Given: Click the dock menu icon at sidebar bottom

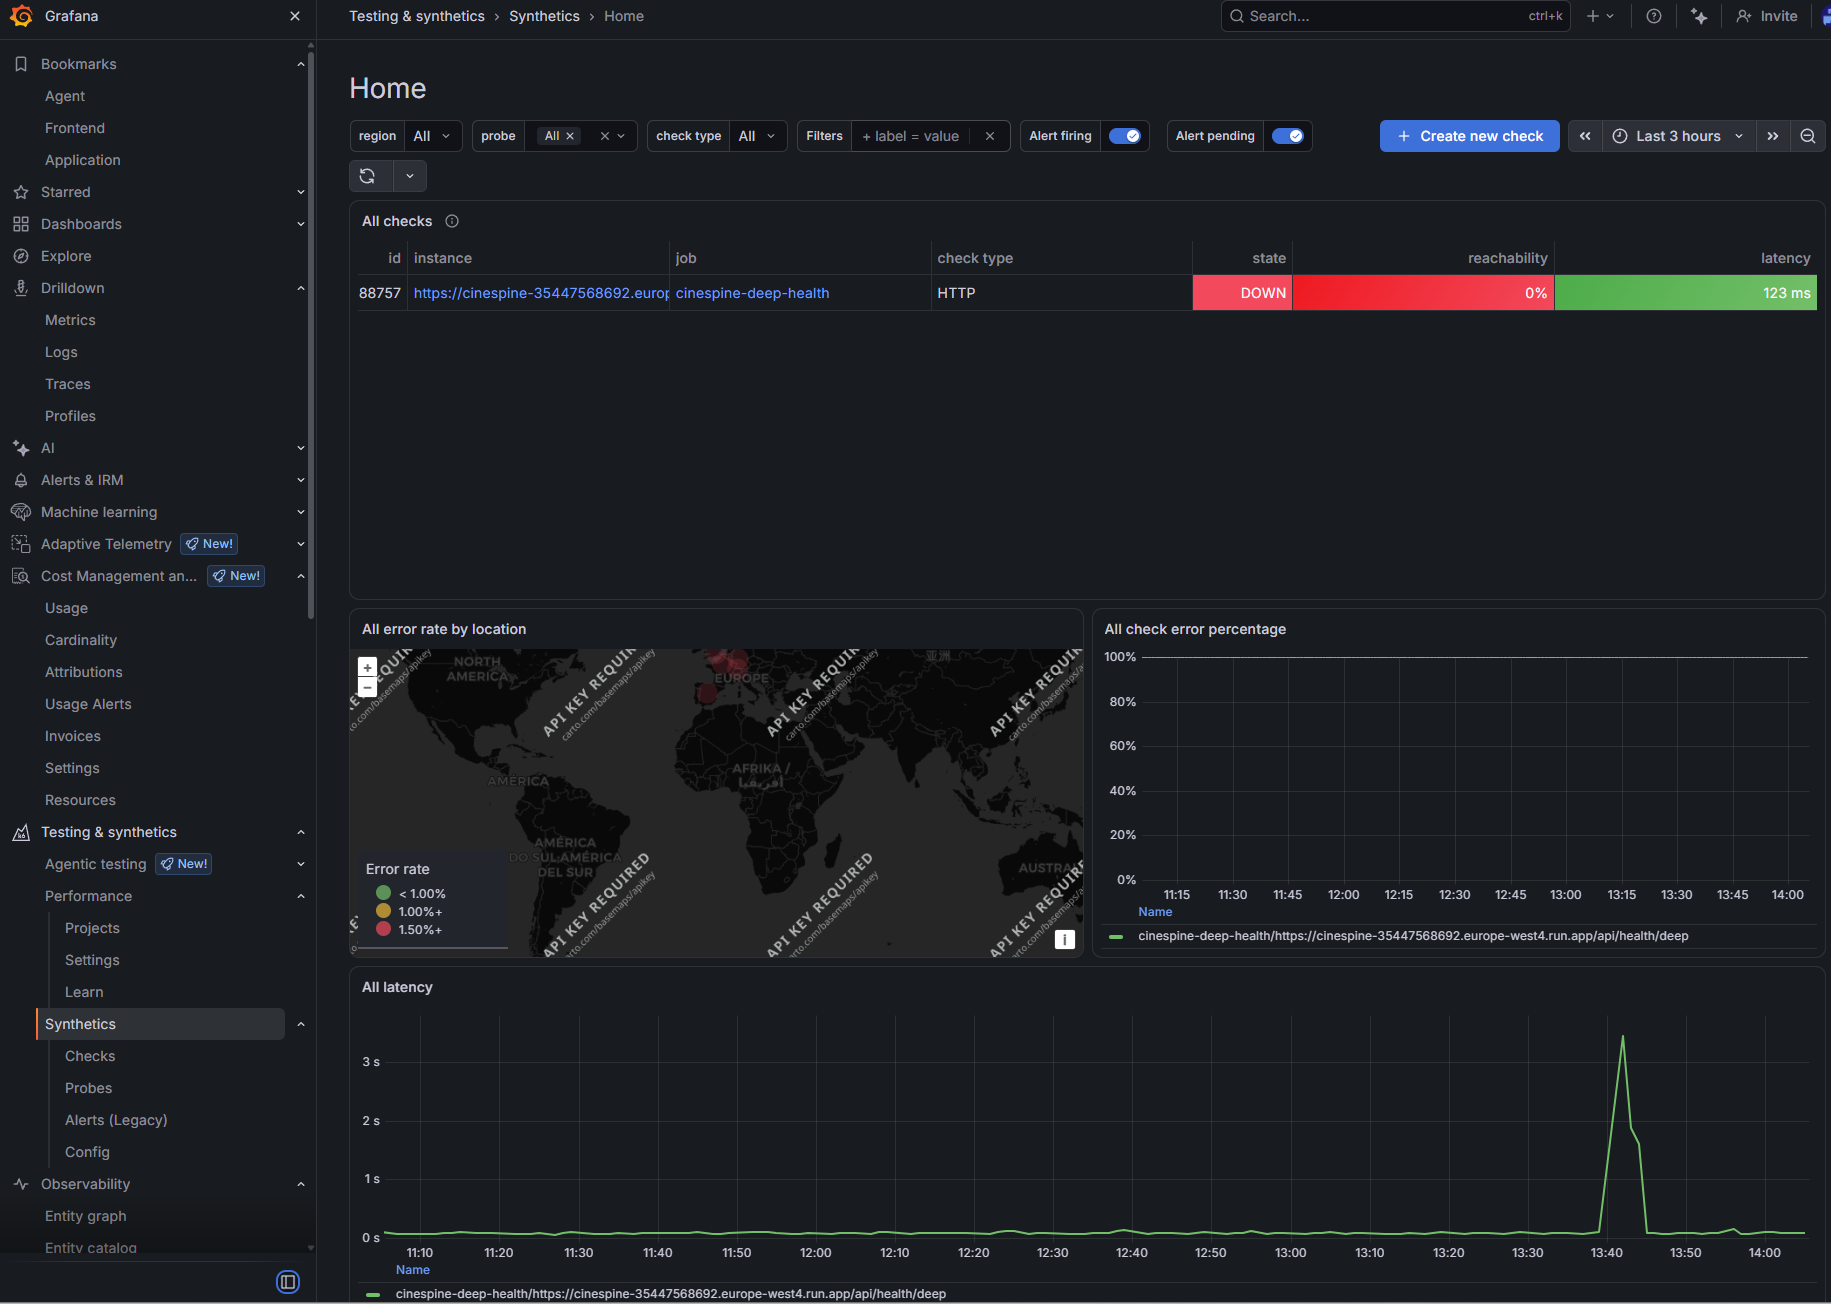Looking at the screenshot, I should pyautogui.click(x=288, y=1282).
